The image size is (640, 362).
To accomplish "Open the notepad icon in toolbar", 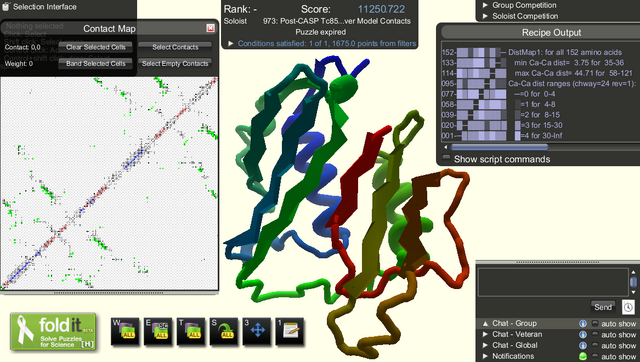I will pyautogui.click(x=289, y=331).
